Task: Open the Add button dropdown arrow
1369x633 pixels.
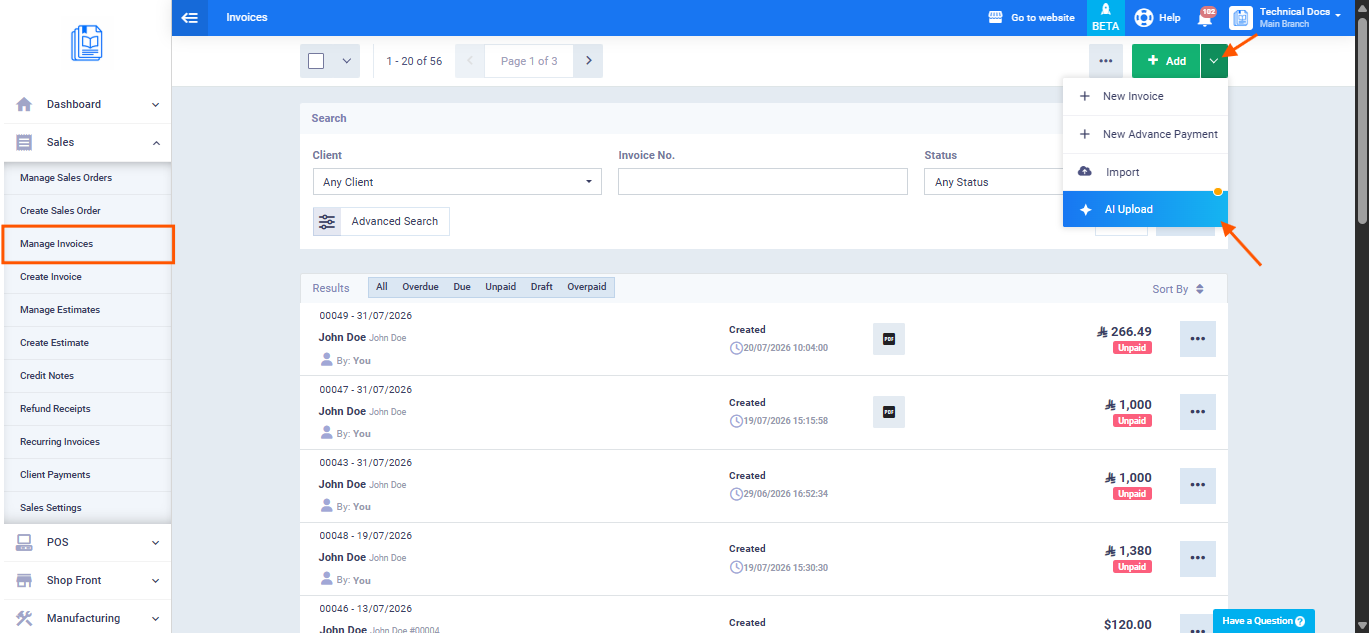Action: [x=1214, y=61]
